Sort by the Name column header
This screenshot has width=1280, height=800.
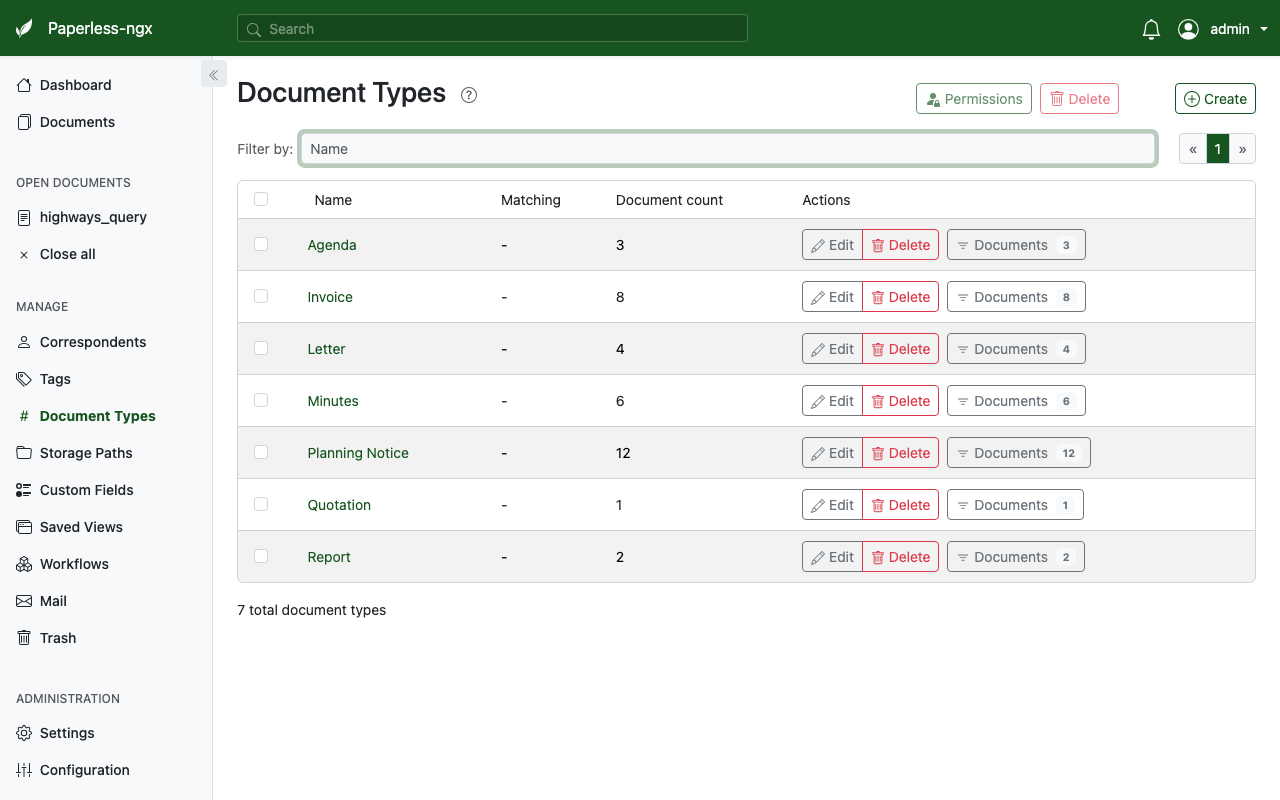pos(333,200)
